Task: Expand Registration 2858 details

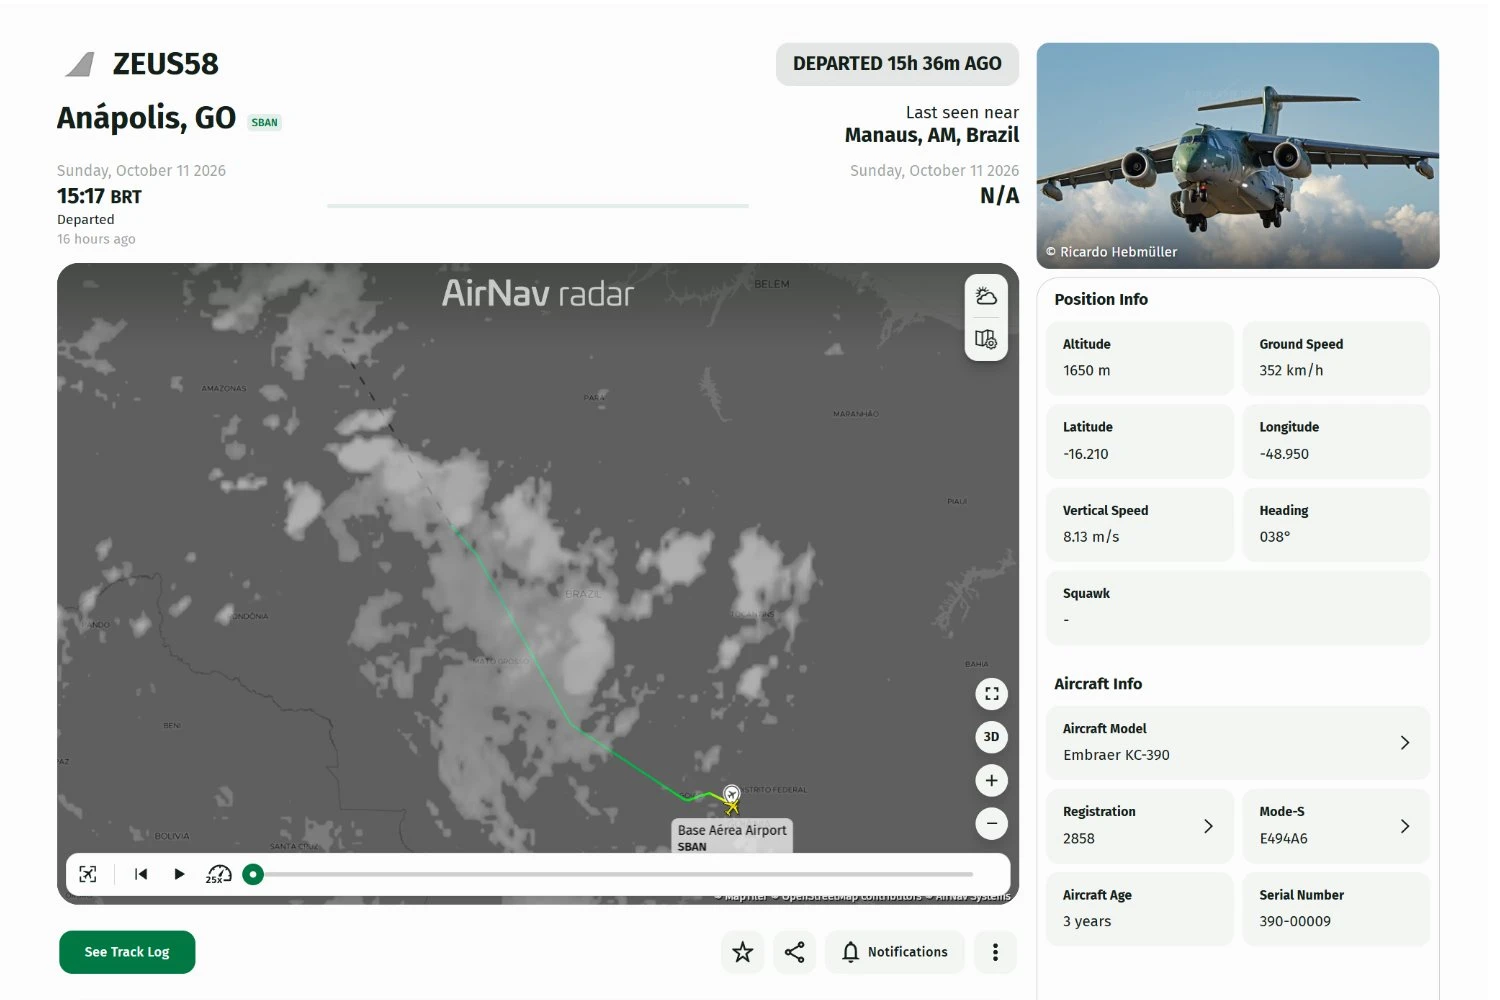Action: (1139, 826)
